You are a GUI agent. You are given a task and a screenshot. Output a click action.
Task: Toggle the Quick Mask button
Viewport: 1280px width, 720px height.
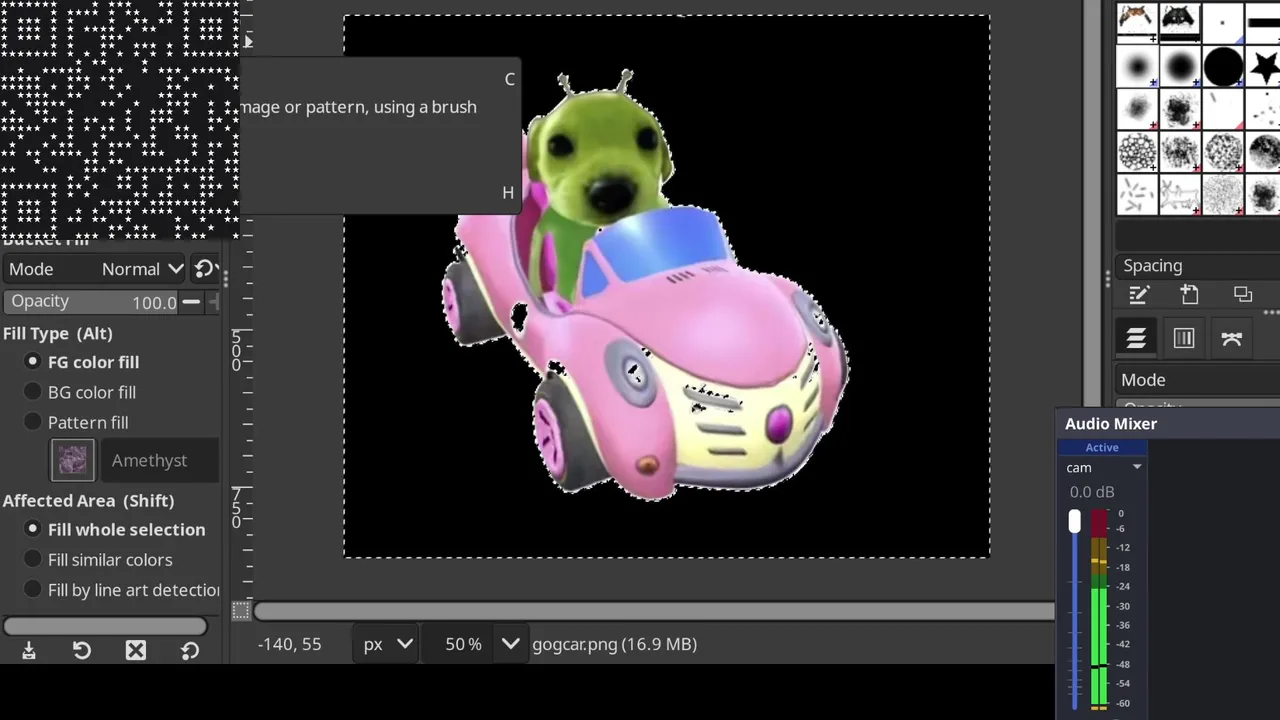click(241, 610)
